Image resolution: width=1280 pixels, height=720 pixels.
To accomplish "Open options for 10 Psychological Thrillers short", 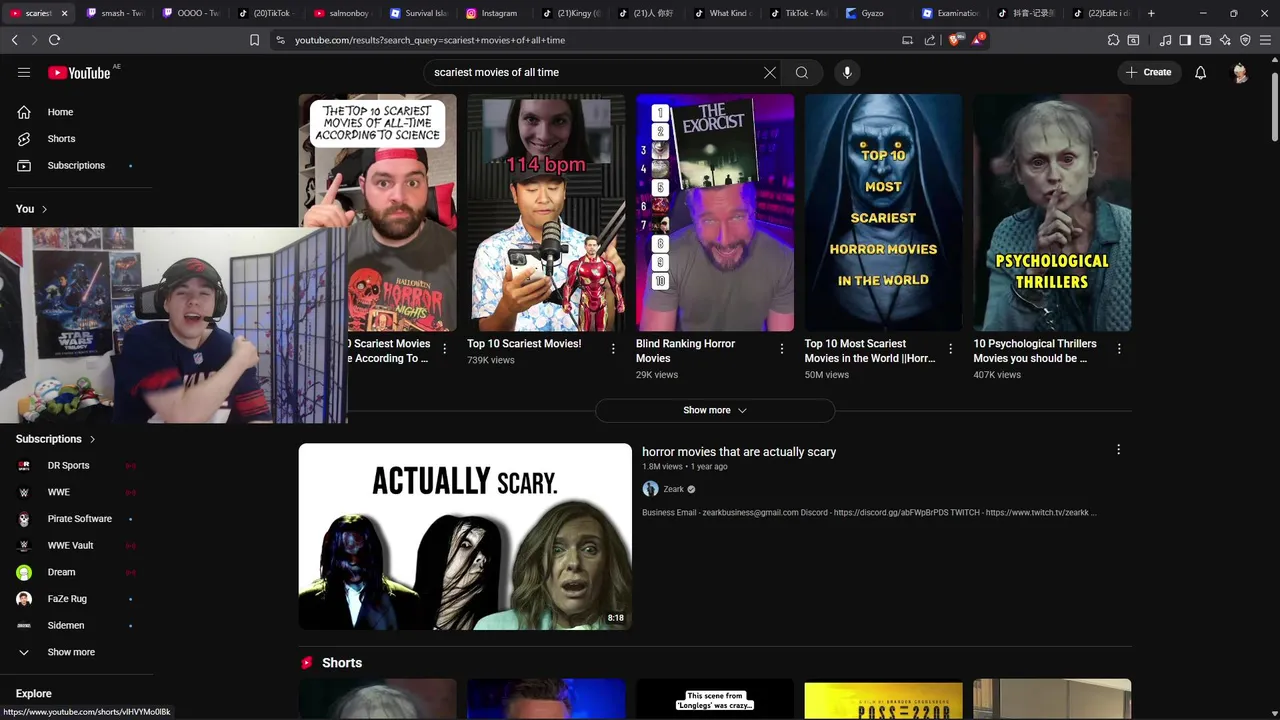I will coord(1119,348).
